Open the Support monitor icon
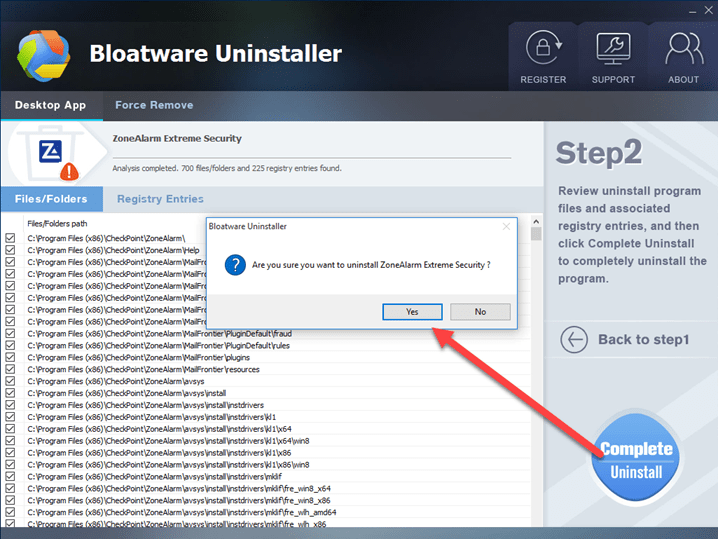The image size is (718, 539). [x=613, y=49]
